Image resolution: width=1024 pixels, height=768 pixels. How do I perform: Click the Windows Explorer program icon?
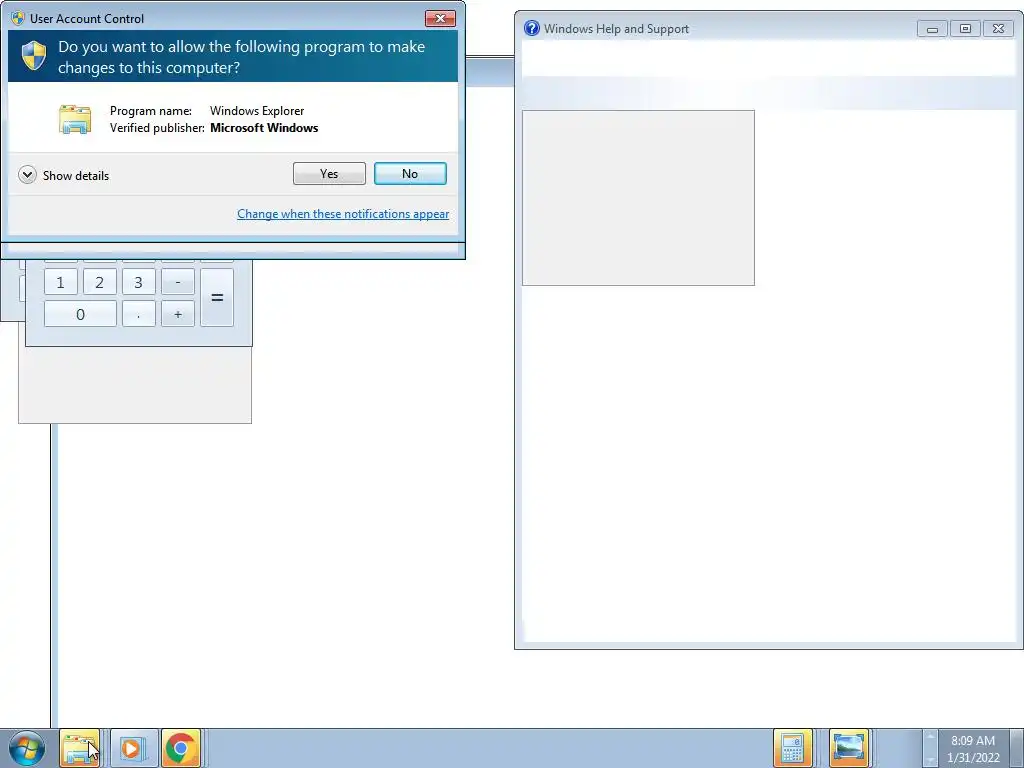click(75, 119)
